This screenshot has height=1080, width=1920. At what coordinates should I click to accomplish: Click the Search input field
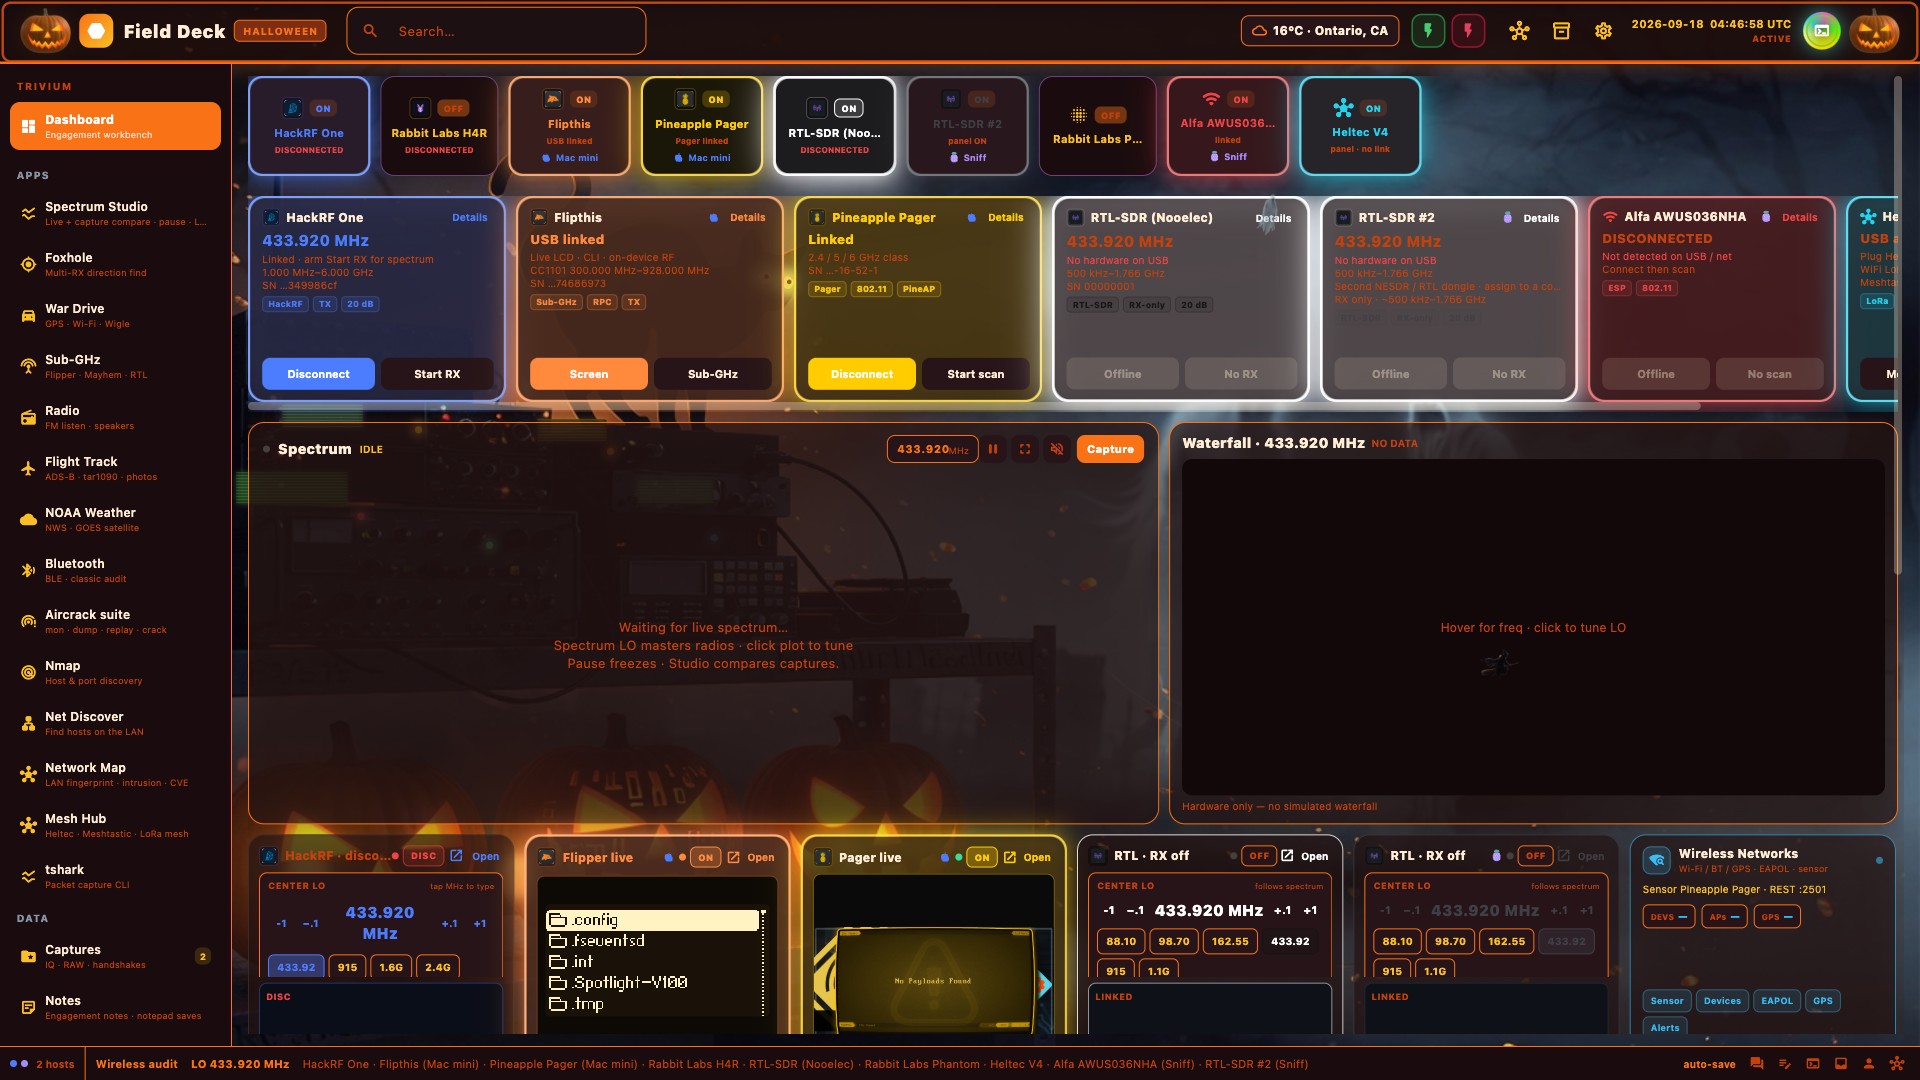pos(496,31)
